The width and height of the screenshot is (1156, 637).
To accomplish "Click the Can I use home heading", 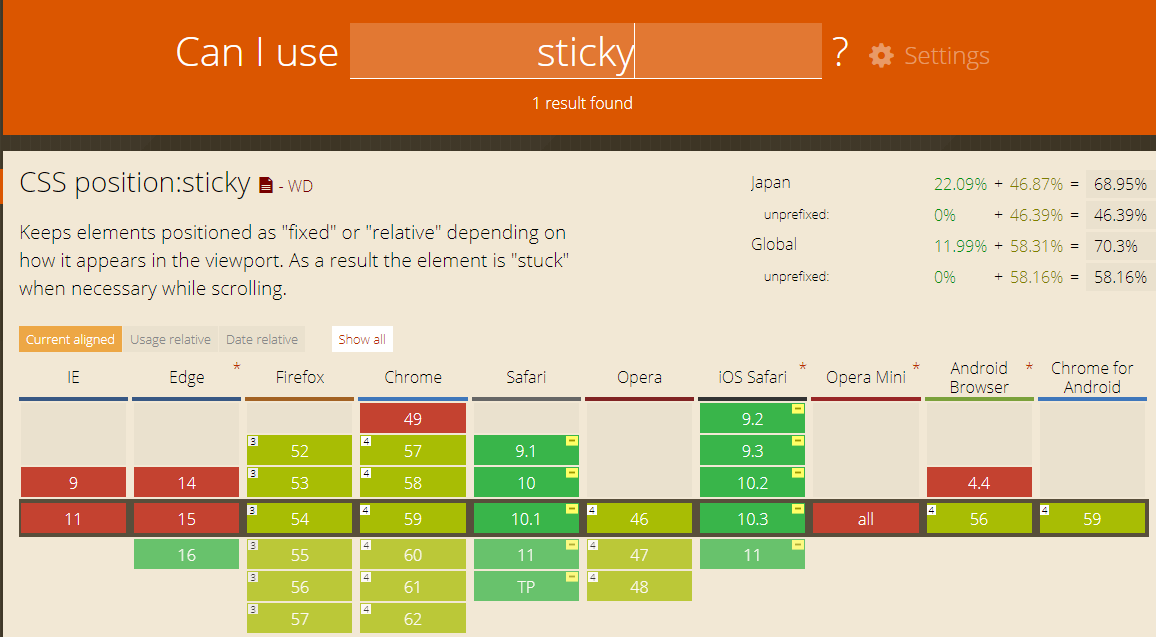I will click(257, 52).
